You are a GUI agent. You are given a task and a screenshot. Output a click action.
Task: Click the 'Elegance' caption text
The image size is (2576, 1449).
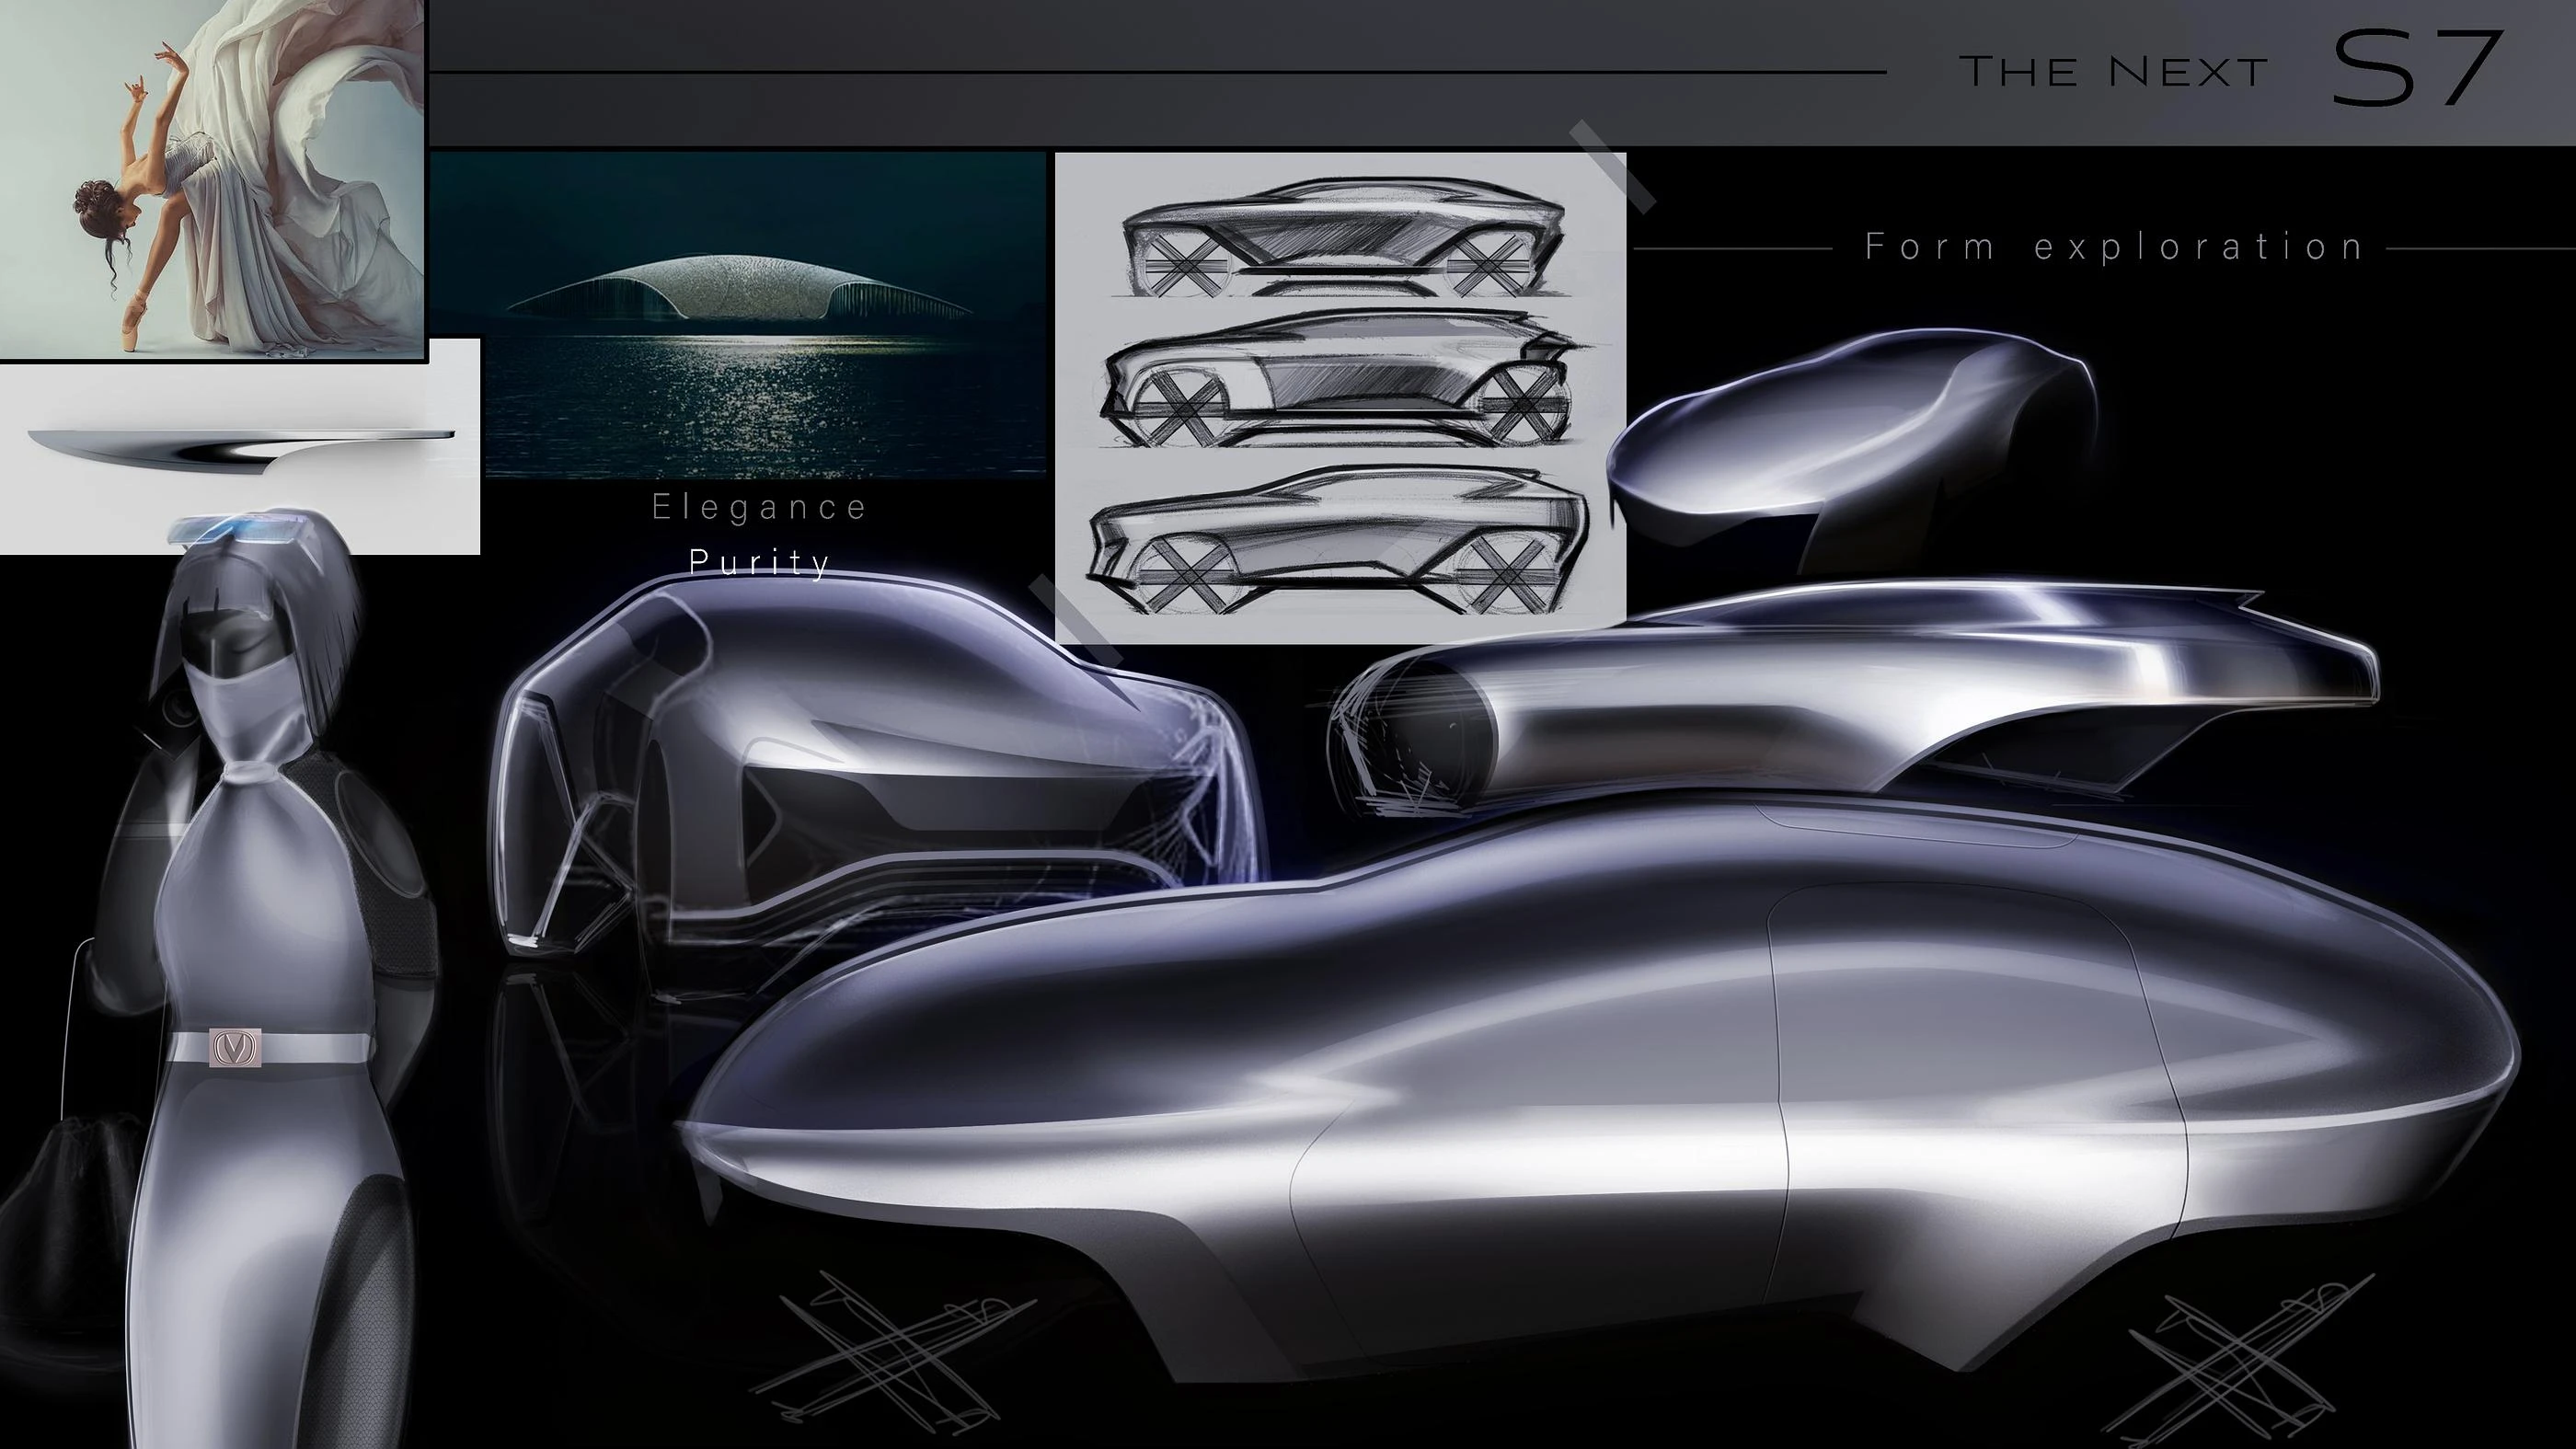click(760, 507)
